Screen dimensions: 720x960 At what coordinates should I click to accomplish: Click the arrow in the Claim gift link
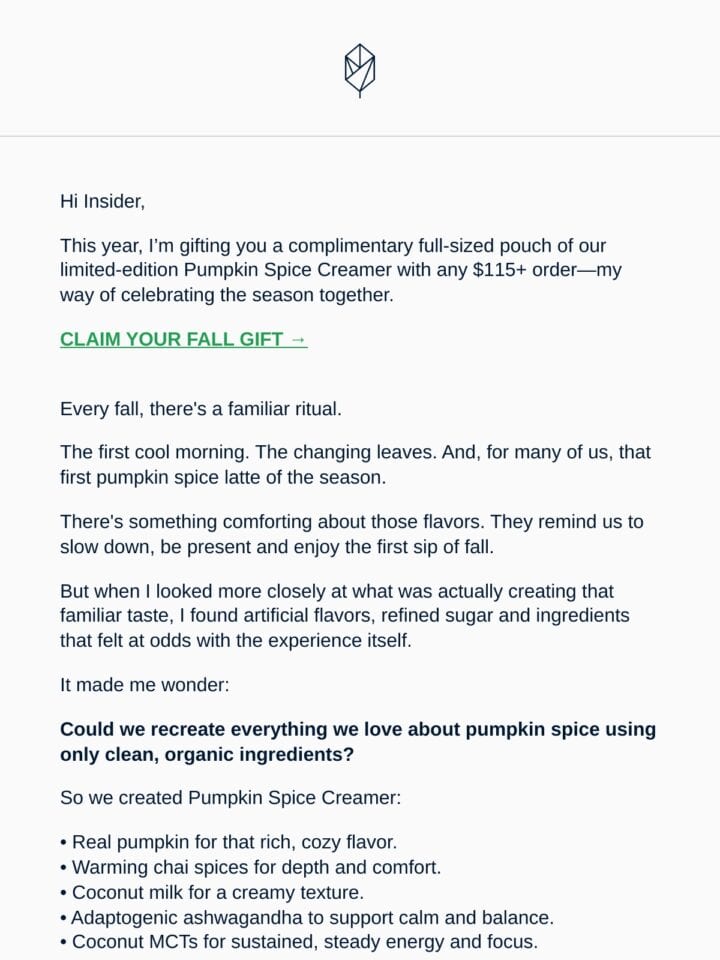tap(298, 339)
